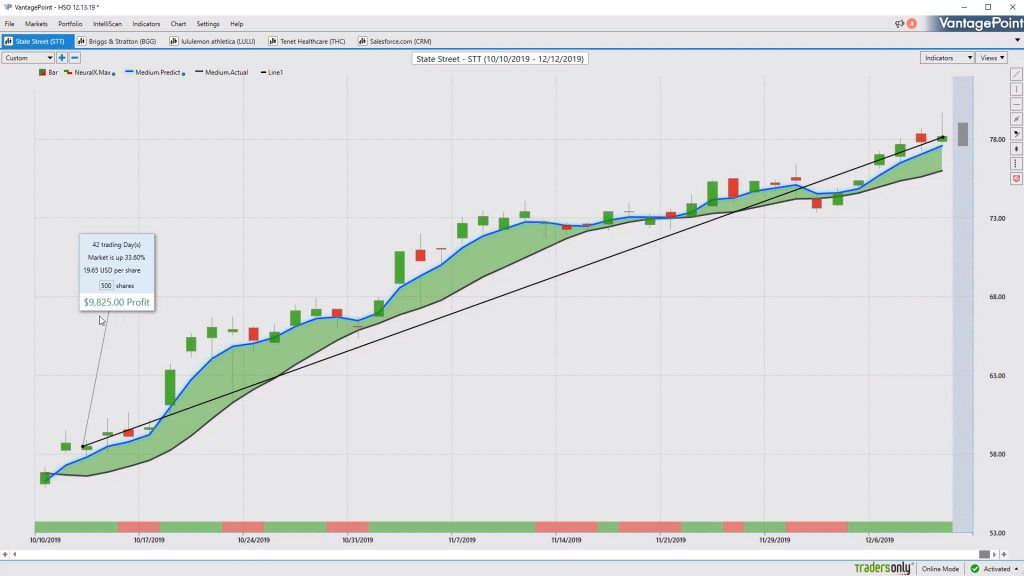Click the start point handle of Line1
Screen dimensions: 1024x576
click(x=83, y=447)
